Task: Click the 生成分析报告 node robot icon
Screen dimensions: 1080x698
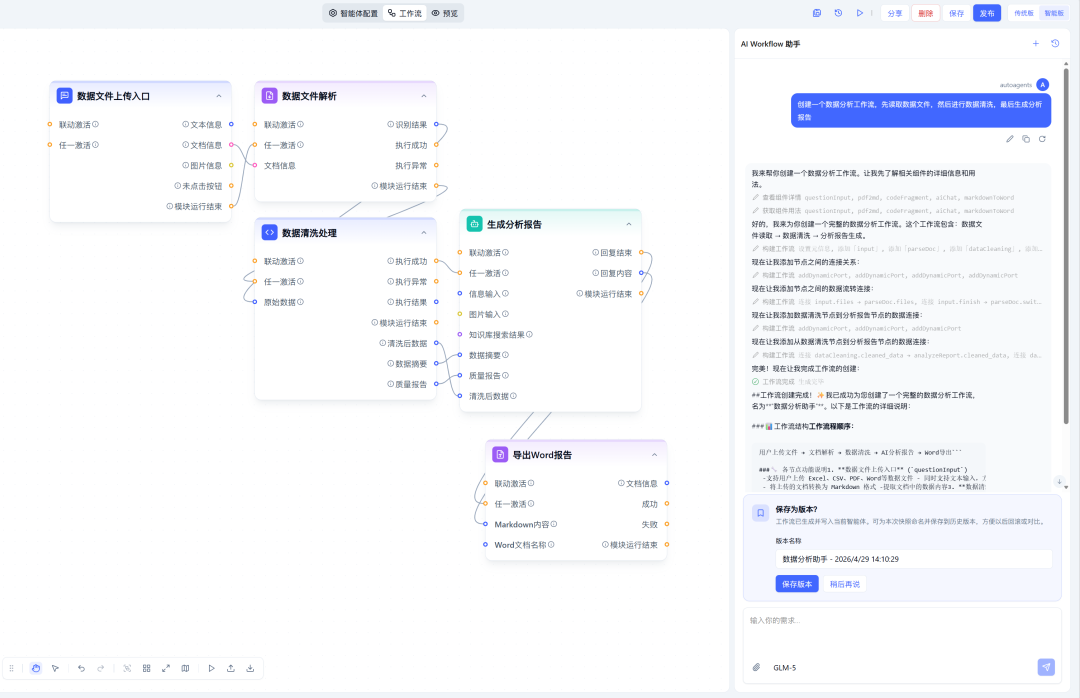Action: point(475,224)
